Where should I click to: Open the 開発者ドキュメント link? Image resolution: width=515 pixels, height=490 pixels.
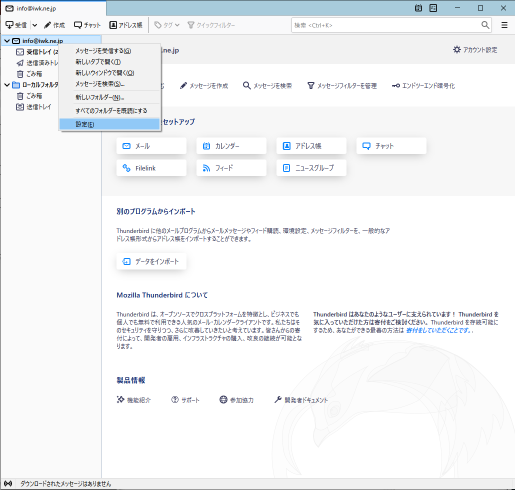pos(301,400)
